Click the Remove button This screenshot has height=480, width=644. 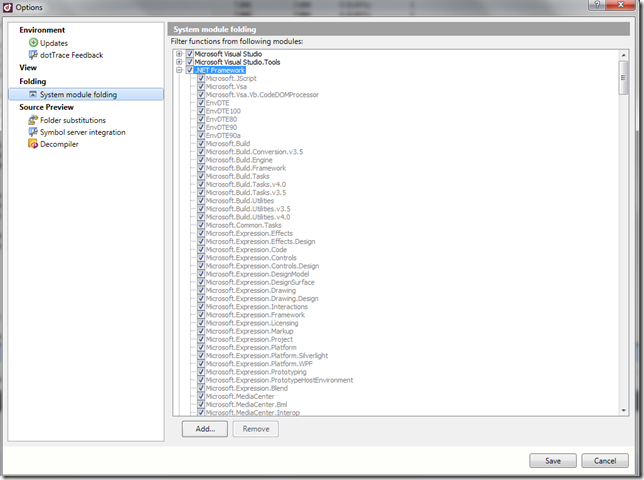pos(256,429)
